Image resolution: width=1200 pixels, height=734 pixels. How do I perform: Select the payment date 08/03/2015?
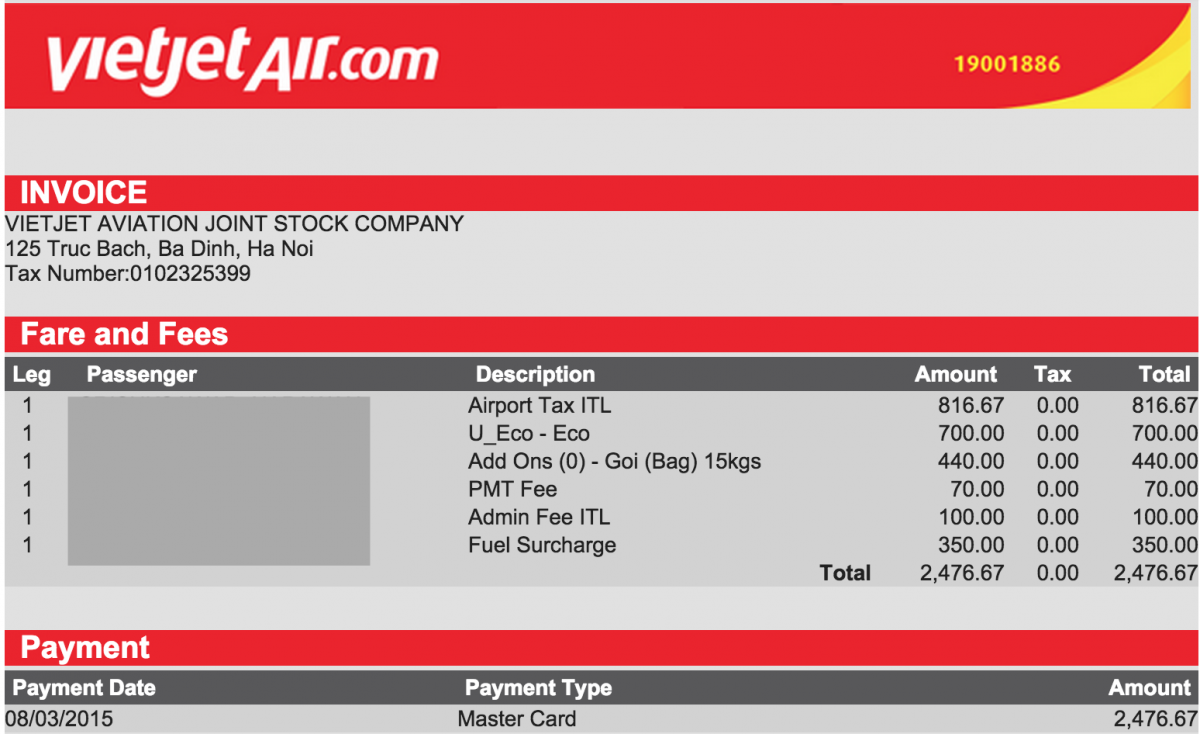[59, 719]
